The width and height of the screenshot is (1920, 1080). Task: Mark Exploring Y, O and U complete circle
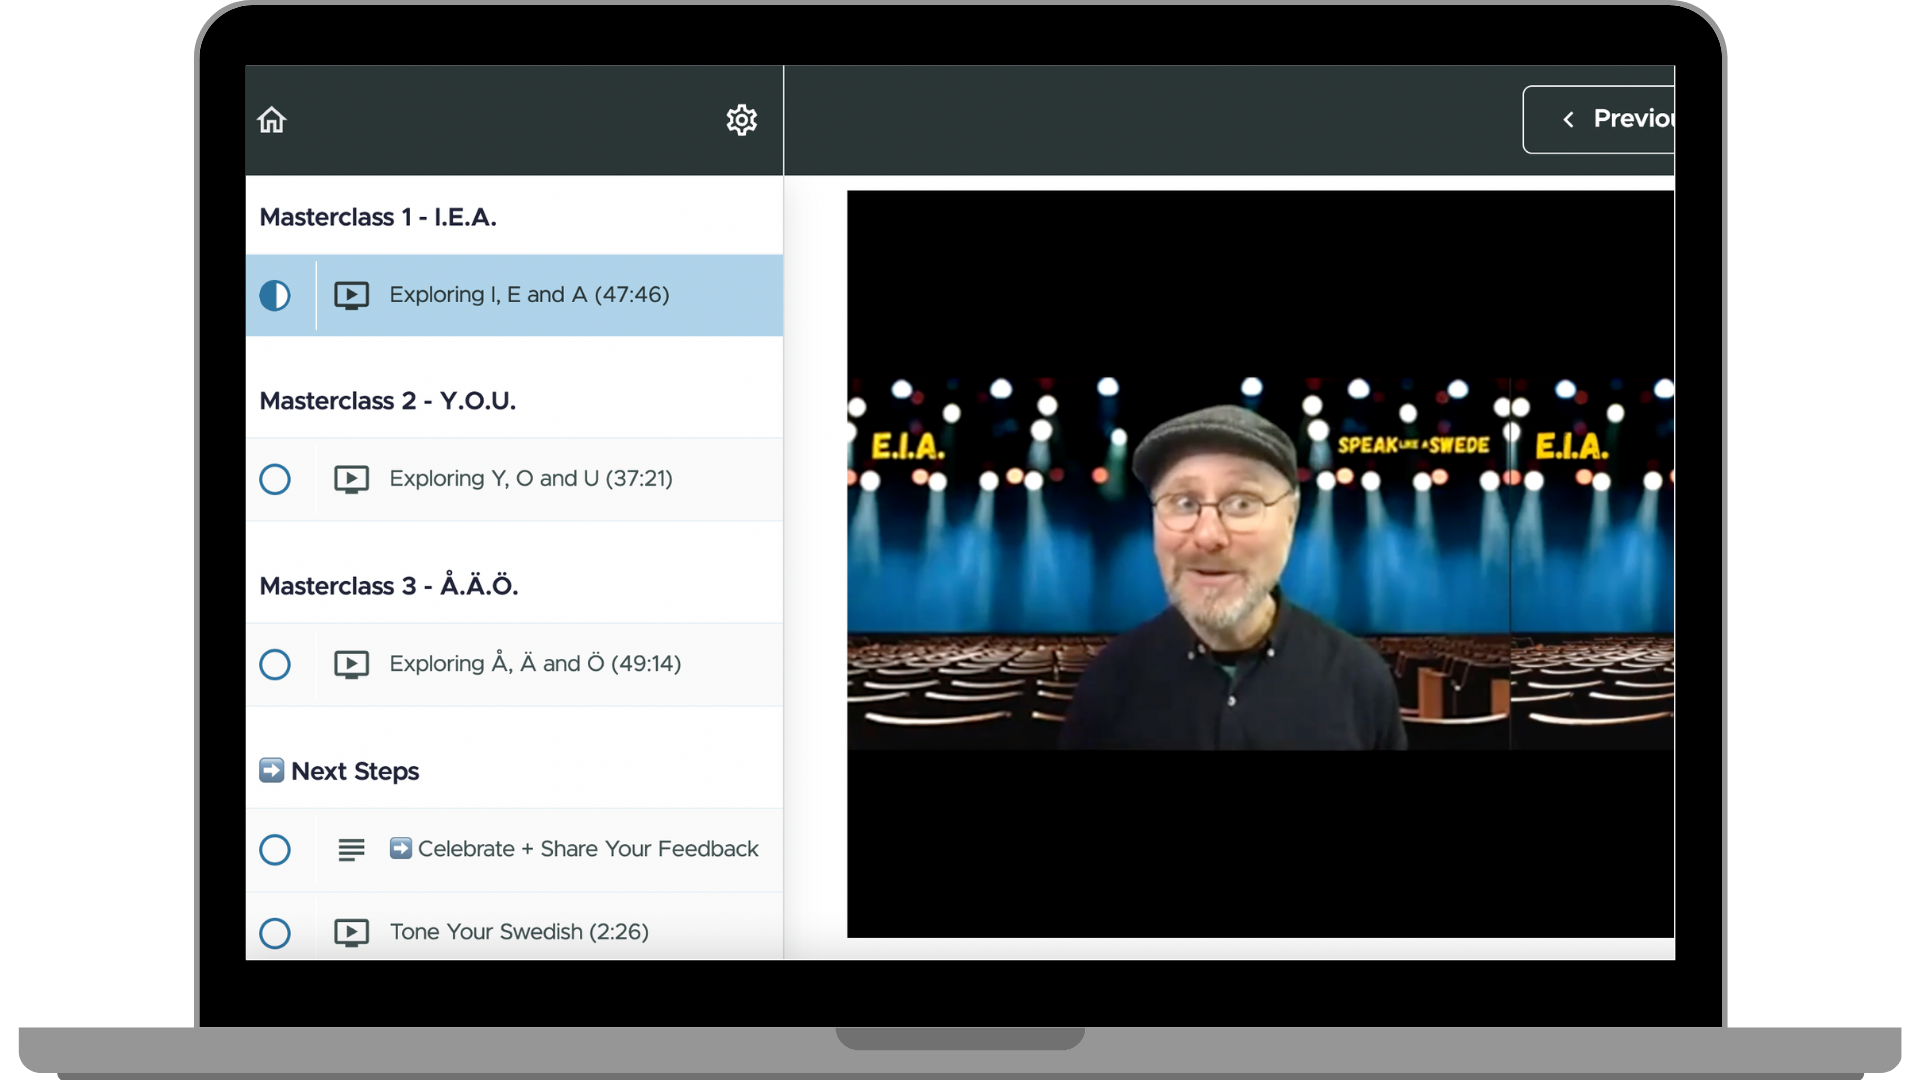(x=275, y=479)
